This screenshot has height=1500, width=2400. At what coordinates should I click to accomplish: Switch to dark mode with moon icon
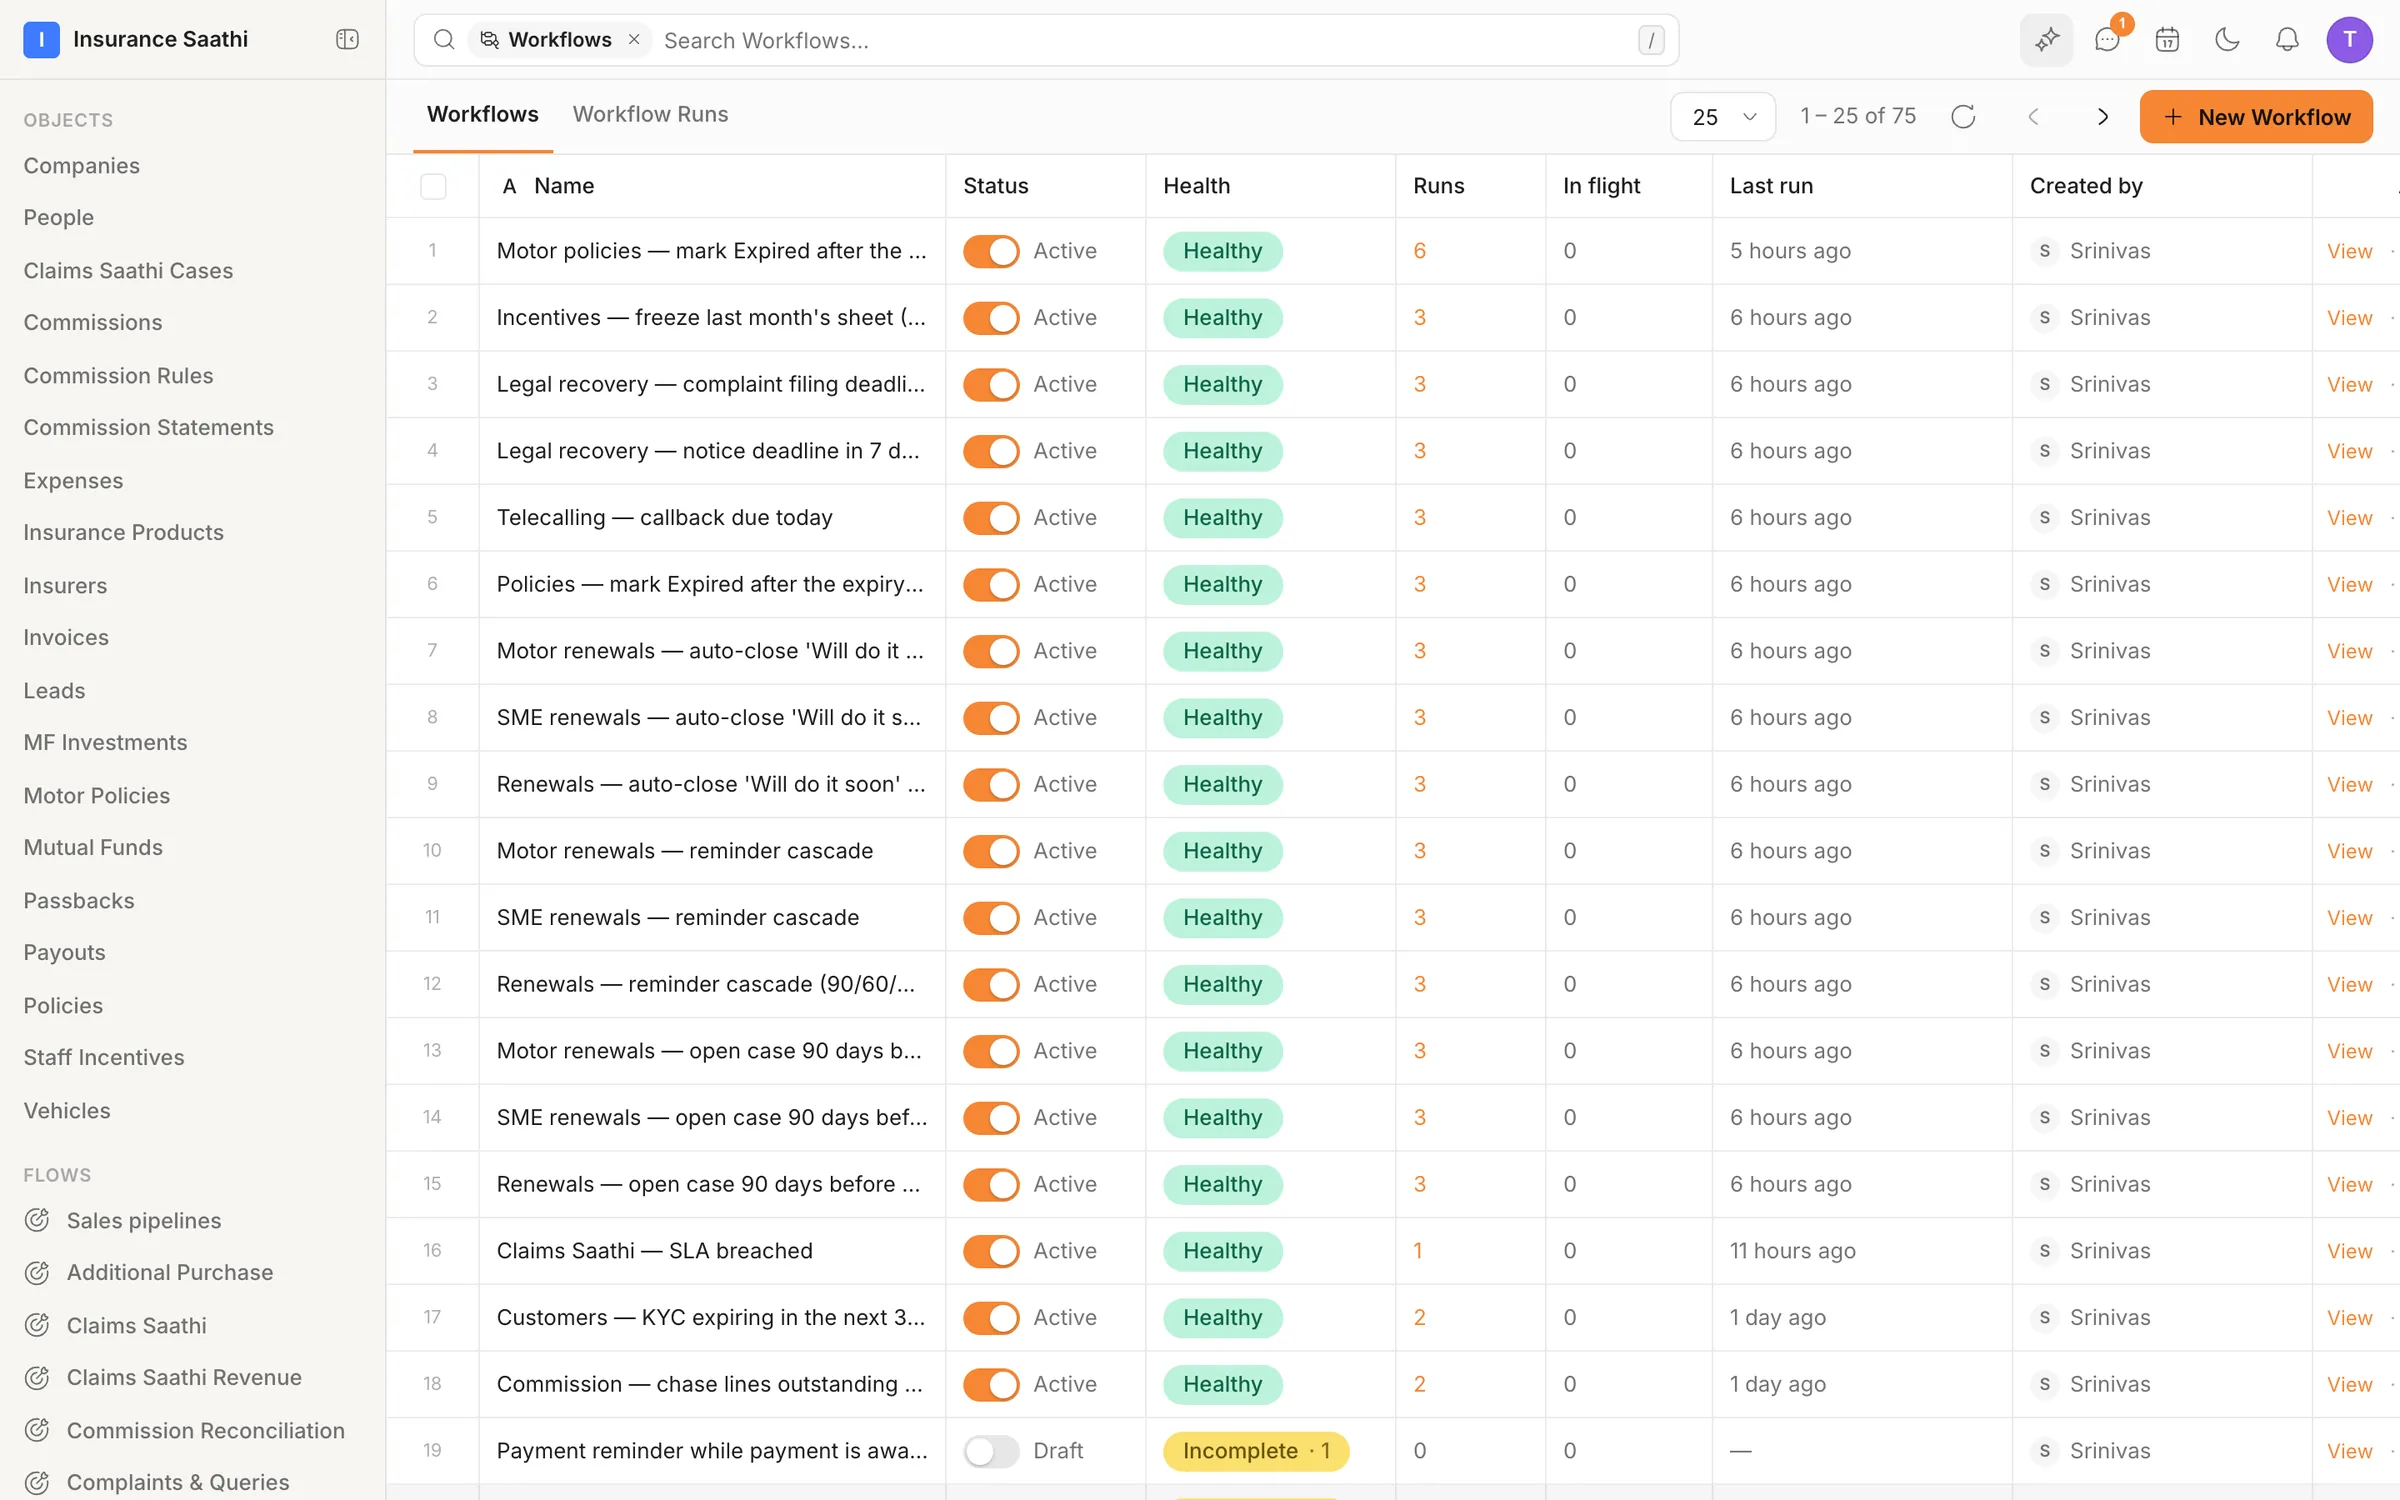coord(2227,40)
